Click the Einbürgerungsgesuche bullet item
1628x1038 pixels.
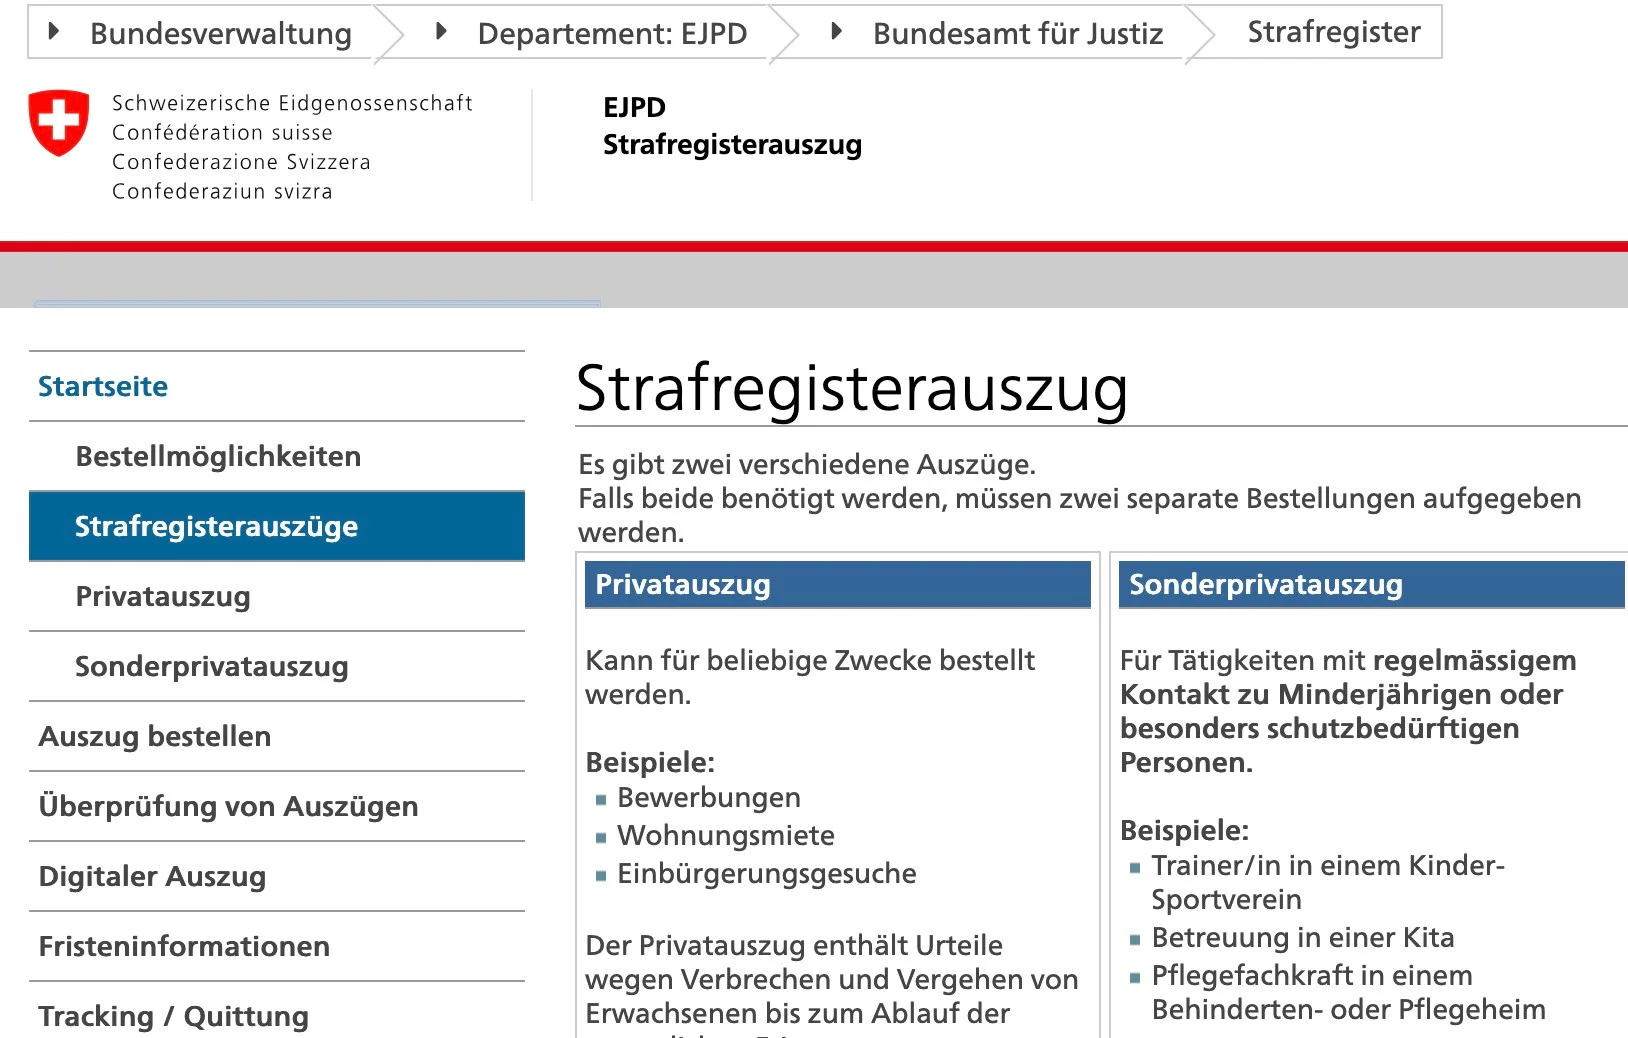(767, 873)
